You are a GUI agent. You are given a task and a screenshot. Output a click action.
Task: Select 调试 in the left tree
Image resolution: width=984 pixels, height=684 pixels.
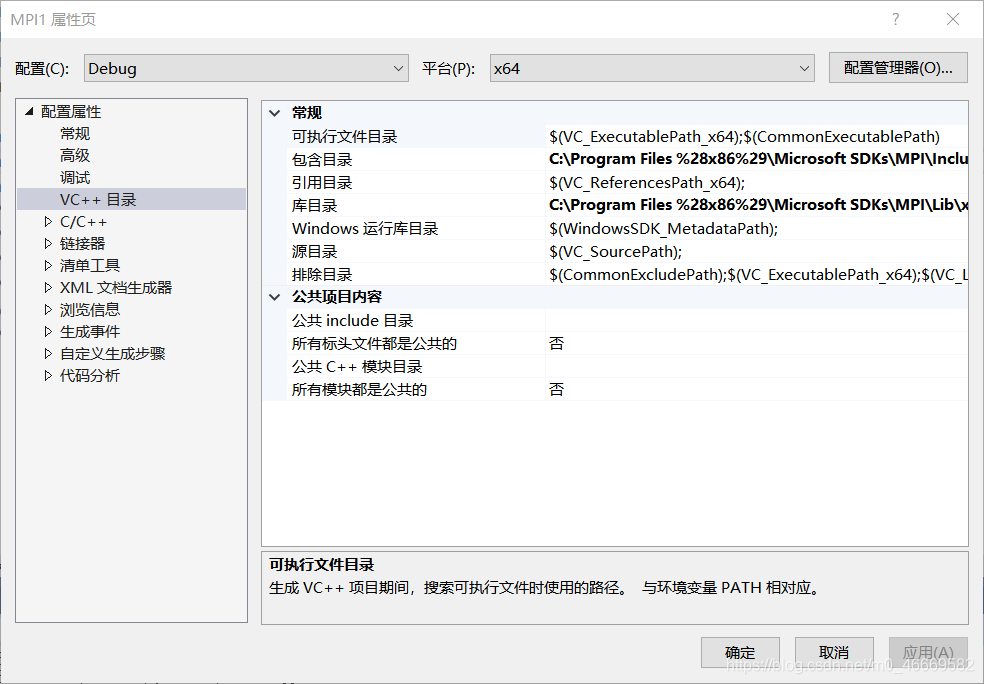point(74,177)
